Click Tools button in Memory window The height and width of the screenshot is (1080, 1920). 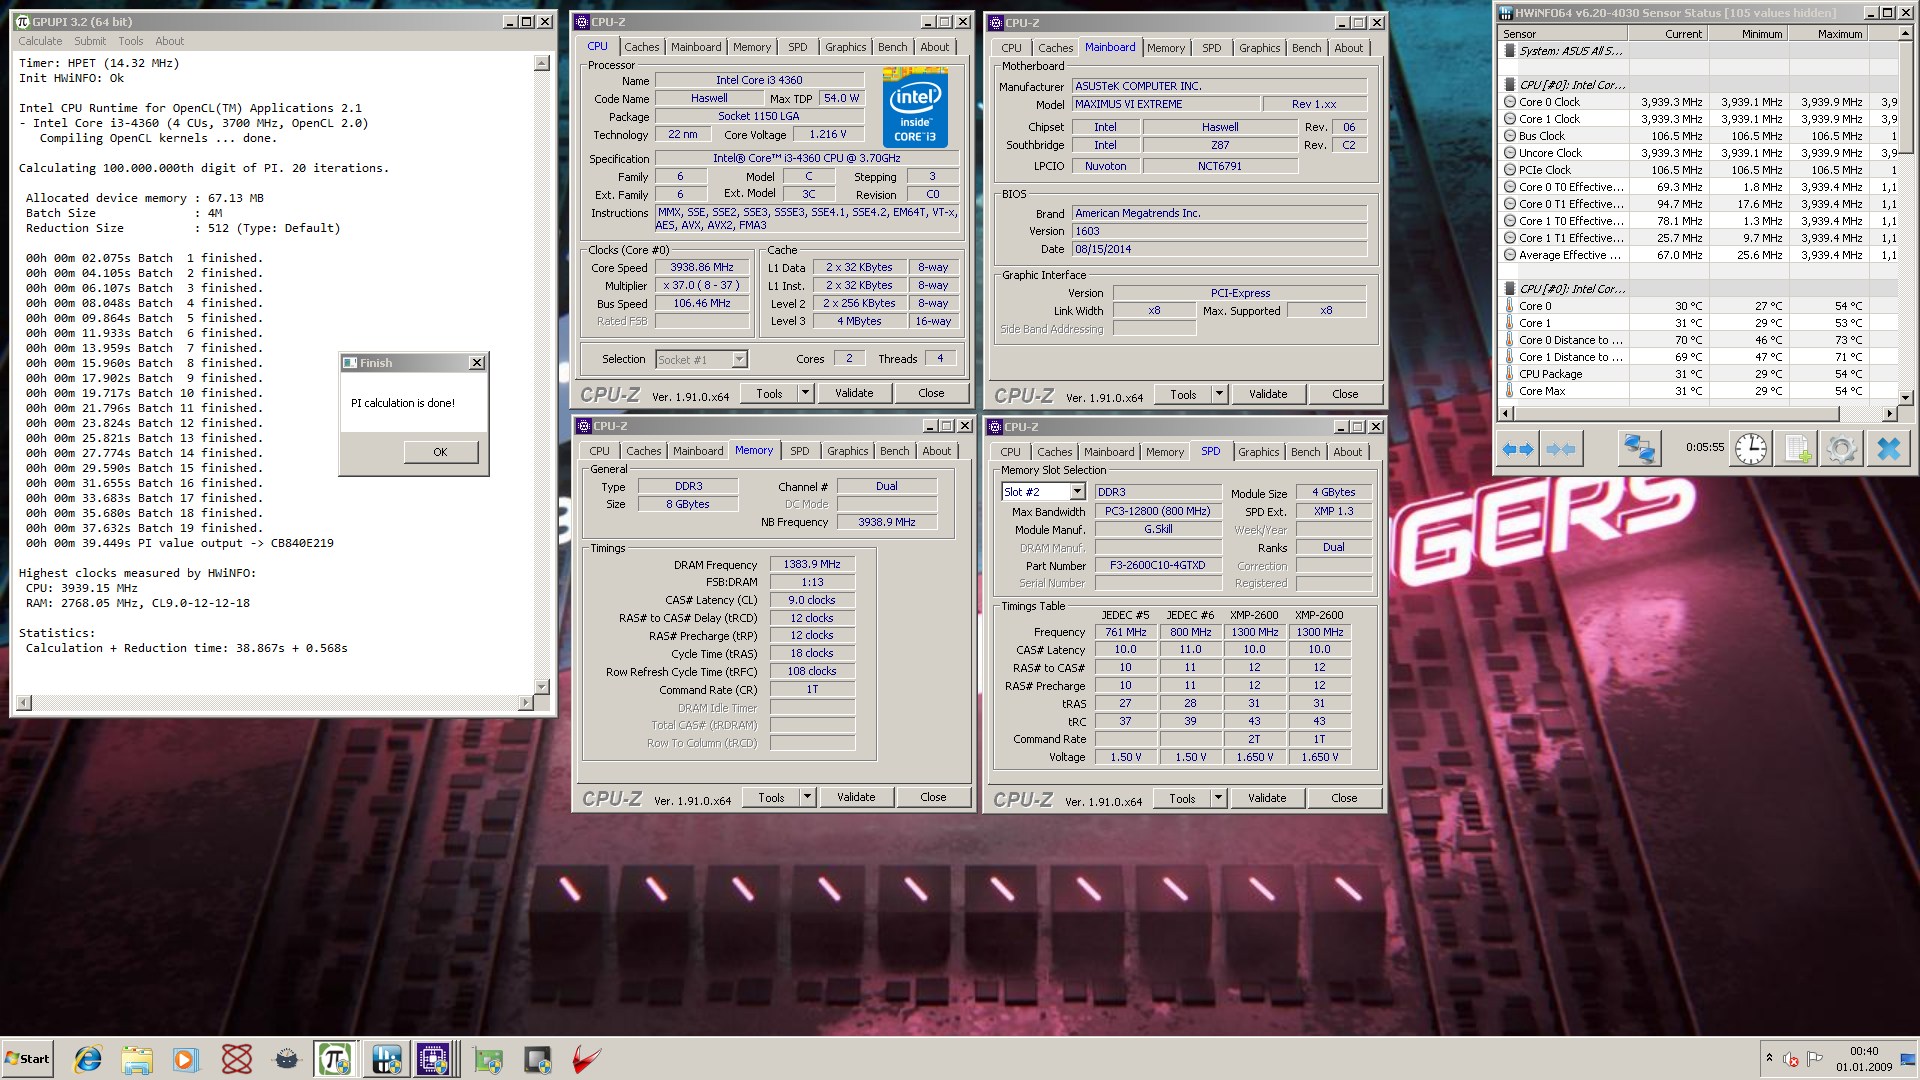(x=771, y=797)
